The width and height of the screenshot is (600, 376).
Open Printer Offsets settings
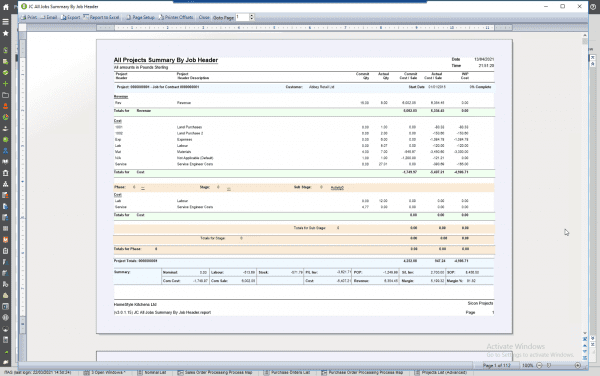176,17
